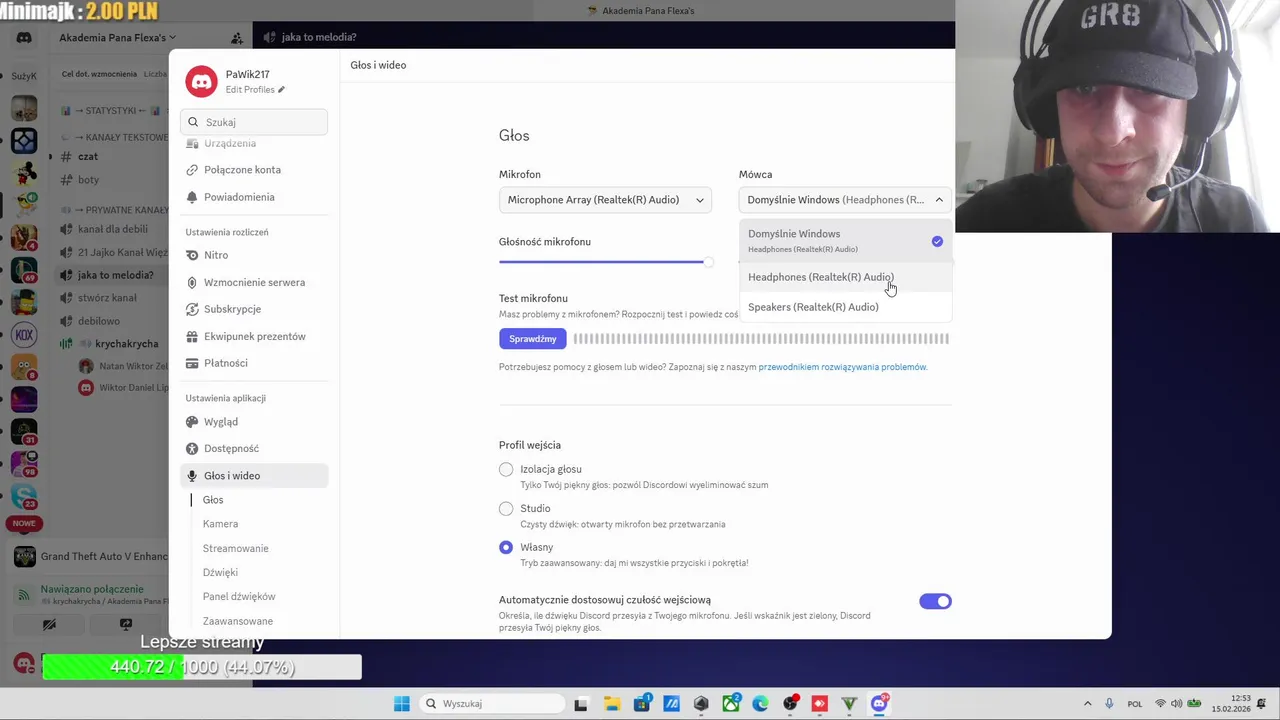The width and height of the screenshot is (1280, 720).
Task: Click the Edit Profiles pencil icon
Action: (282, 90)
